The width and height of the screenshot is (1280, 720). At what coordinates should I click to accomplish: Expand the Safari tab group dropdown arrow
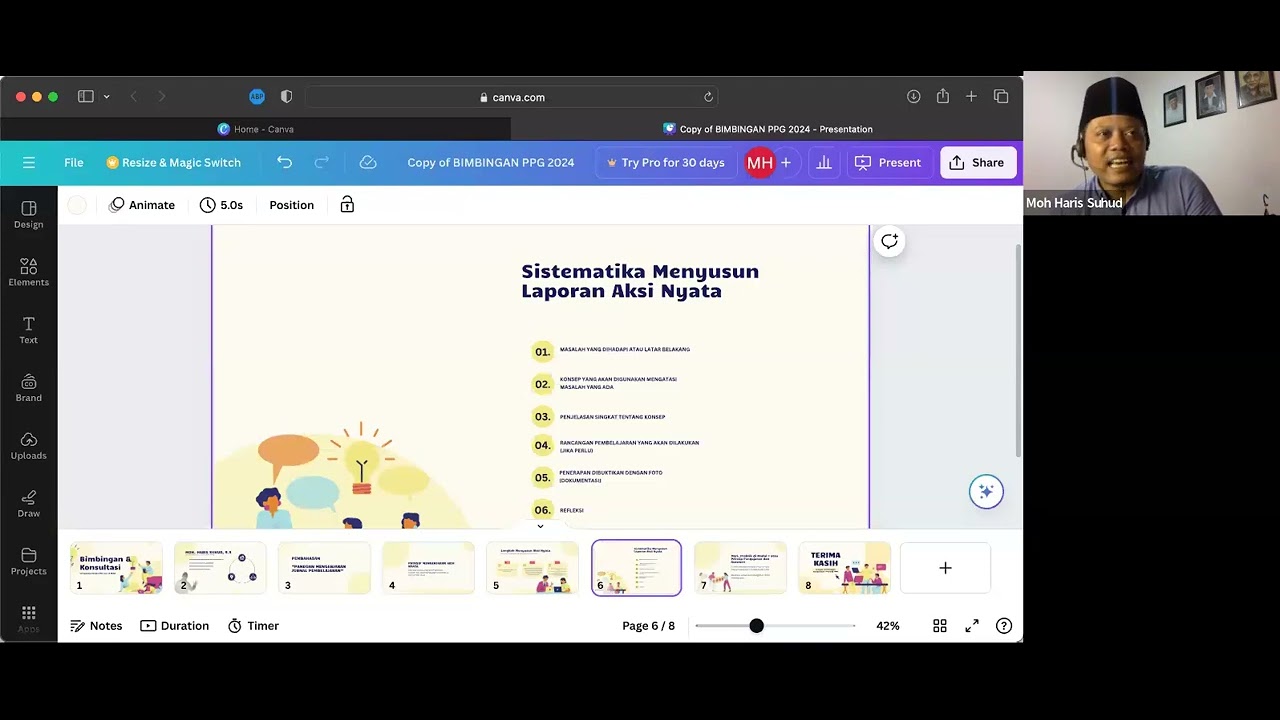tap(106, 97)
